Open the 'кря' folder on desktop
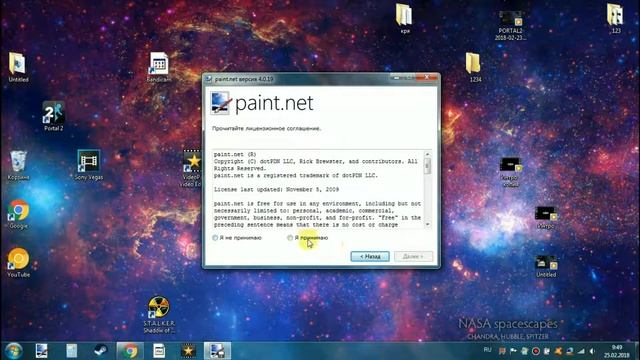Screen dimensions: 640x360 404,18
